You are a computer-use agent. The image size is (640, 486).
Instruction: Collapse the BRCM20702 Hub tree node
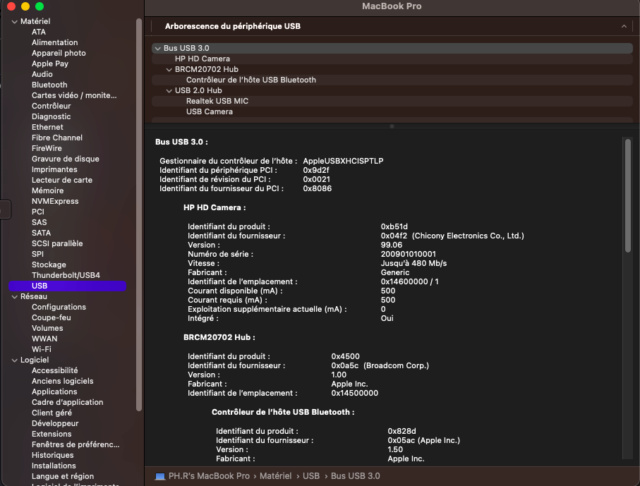pos(169,70)
